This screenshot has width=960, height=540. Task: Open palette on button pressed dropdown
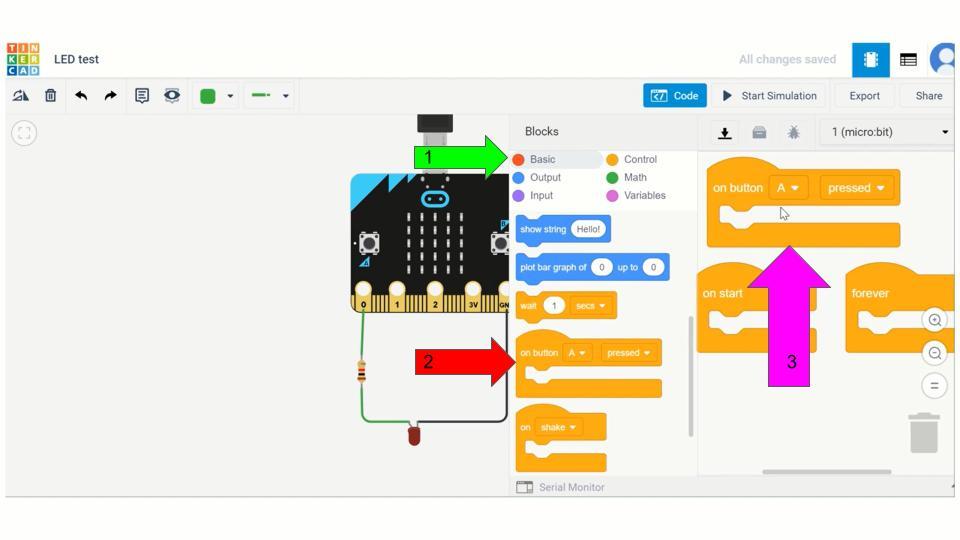point(628,353)
